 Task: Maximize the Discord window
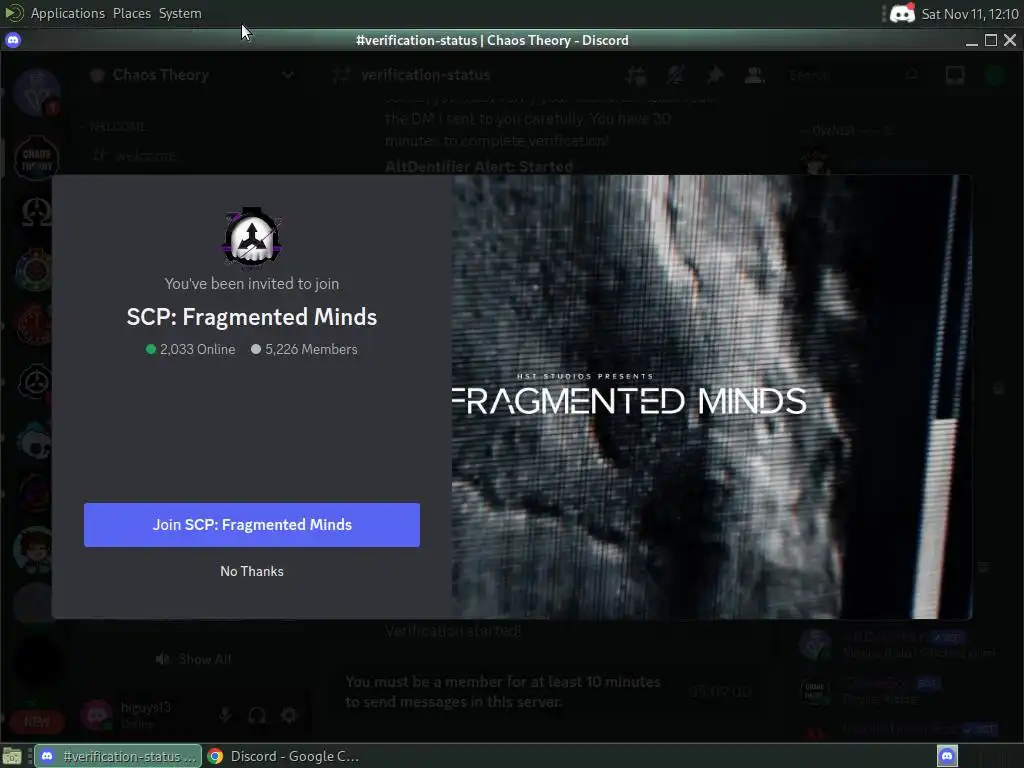point(991,40)
